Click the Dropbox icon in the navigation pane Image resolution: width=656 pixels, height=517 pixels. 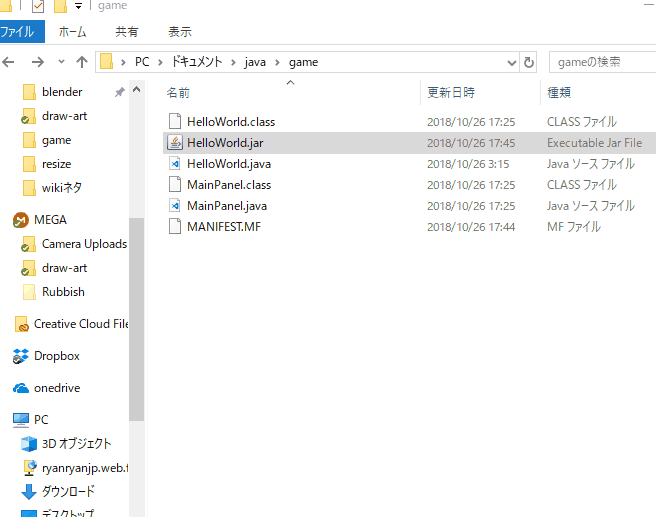tap(21, 356)
